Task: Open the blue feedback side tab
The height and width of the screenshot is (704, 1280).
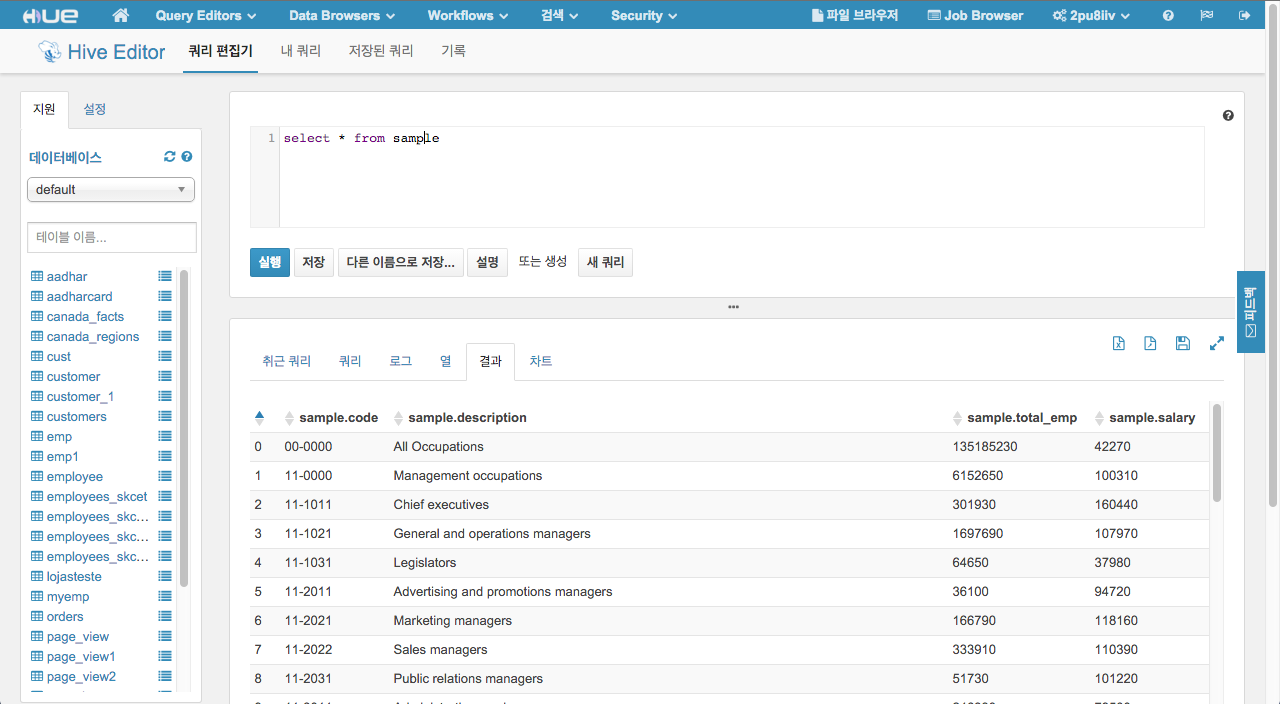Action: pyautogui.click(x=1251, y=312)
